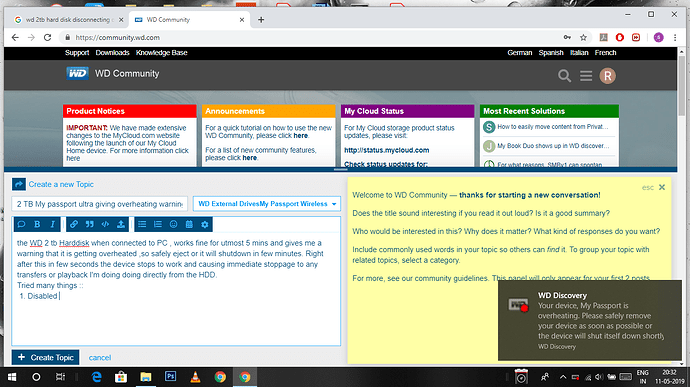Apply Bold formatting in editor

tap(37, 225)
